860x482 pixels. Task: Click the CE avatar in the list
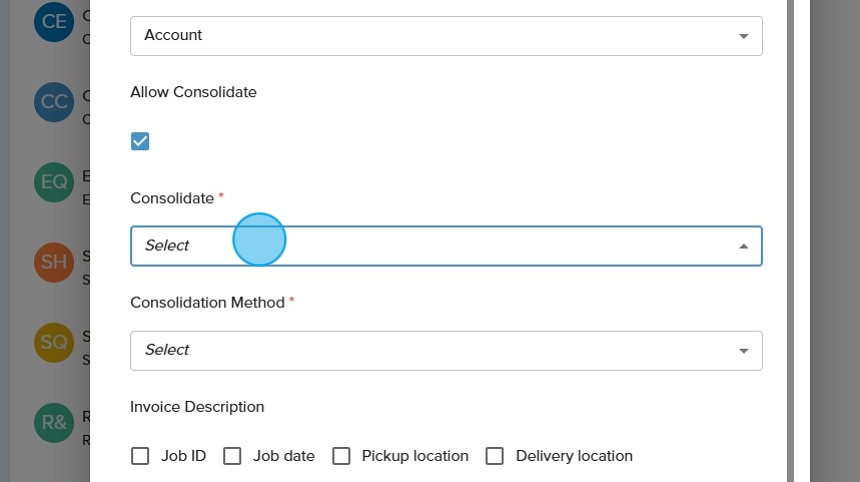click(x=54, y=22)
